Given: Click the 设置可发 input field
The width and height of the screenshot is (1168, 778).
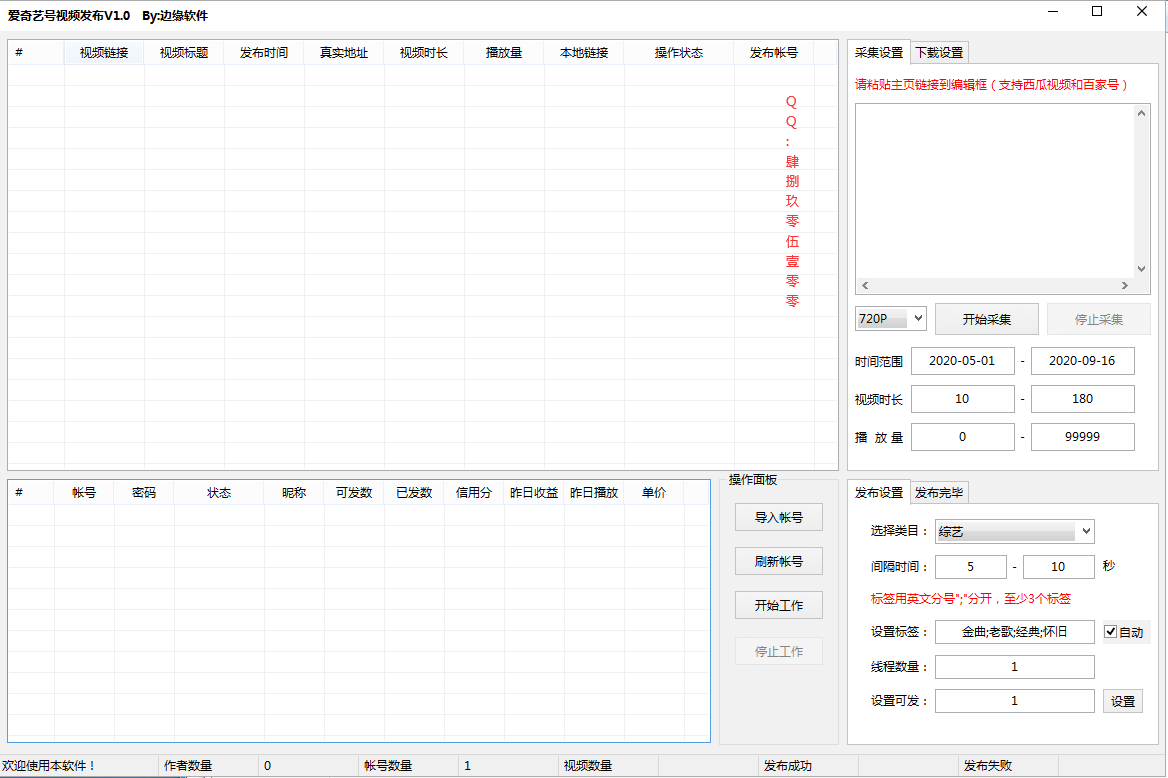Looking at the screenshot, I should 1015,701.
